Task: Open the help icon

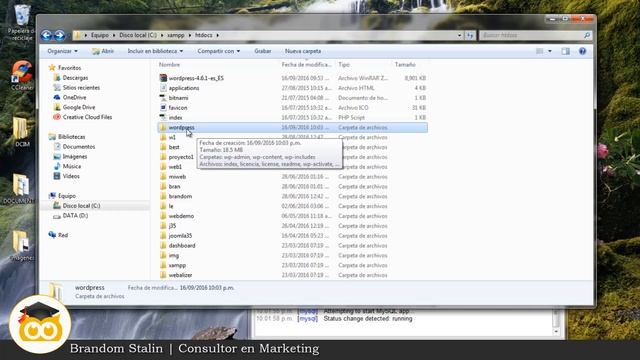Action: coord(582,51)
